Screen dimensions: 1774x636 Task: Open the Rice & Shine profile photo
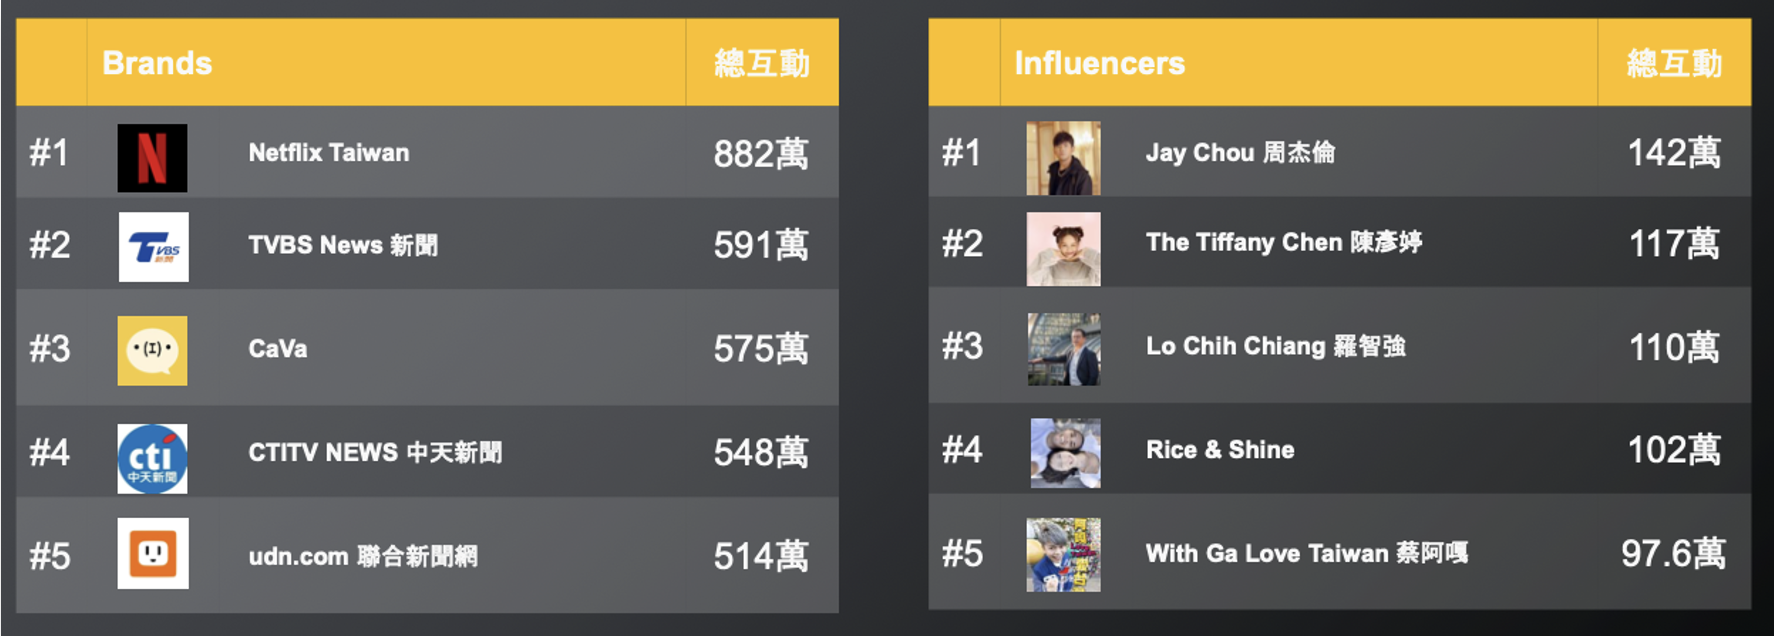tap(1065, 453)
